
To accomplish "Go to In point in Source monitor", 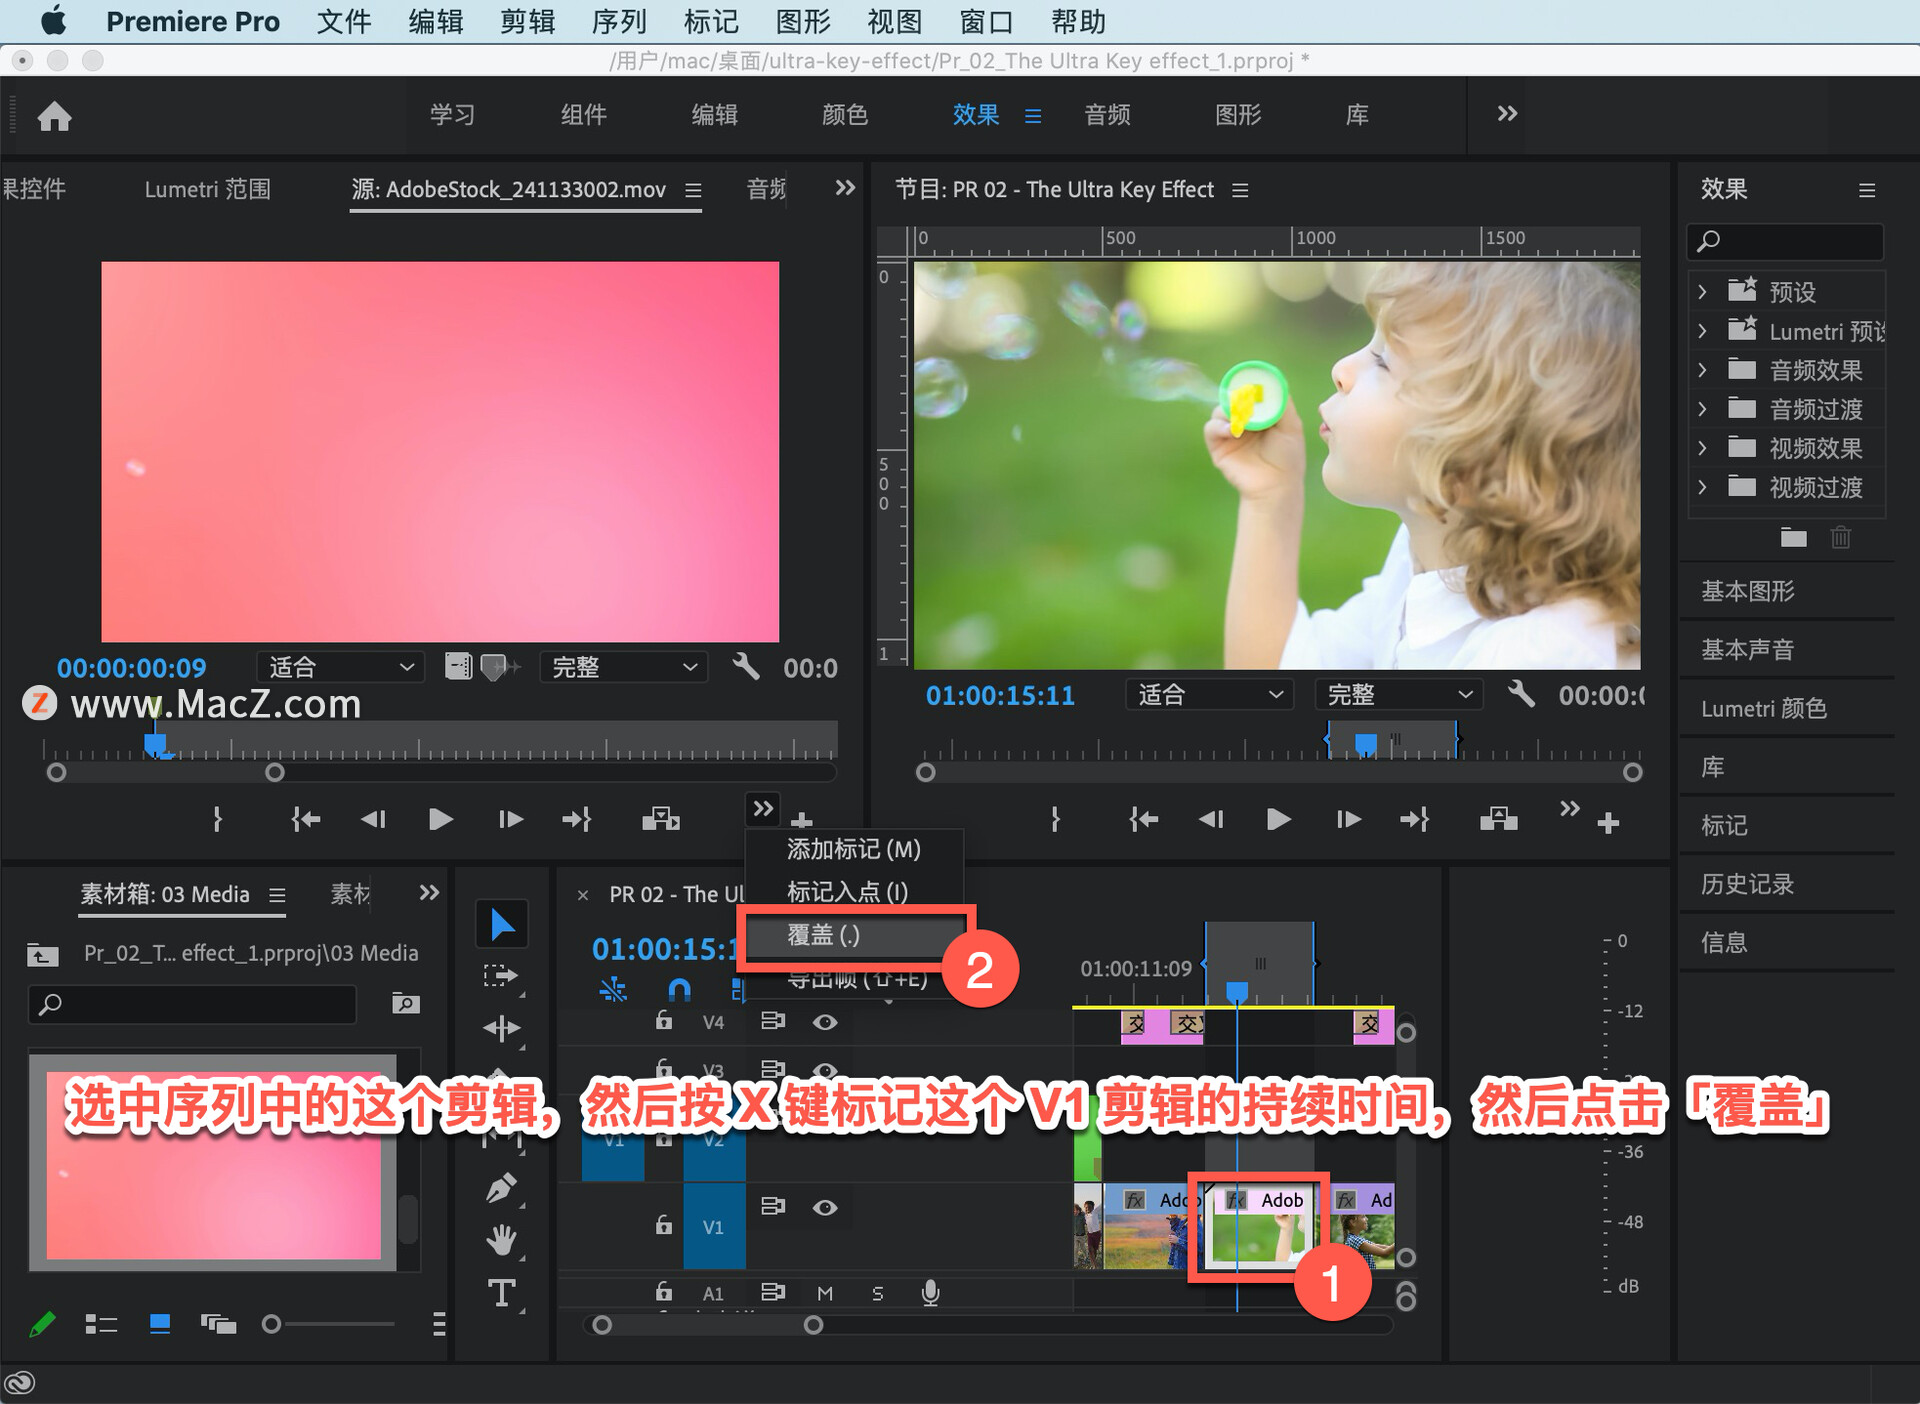I will pyautogui.click(x=305, y=820).
